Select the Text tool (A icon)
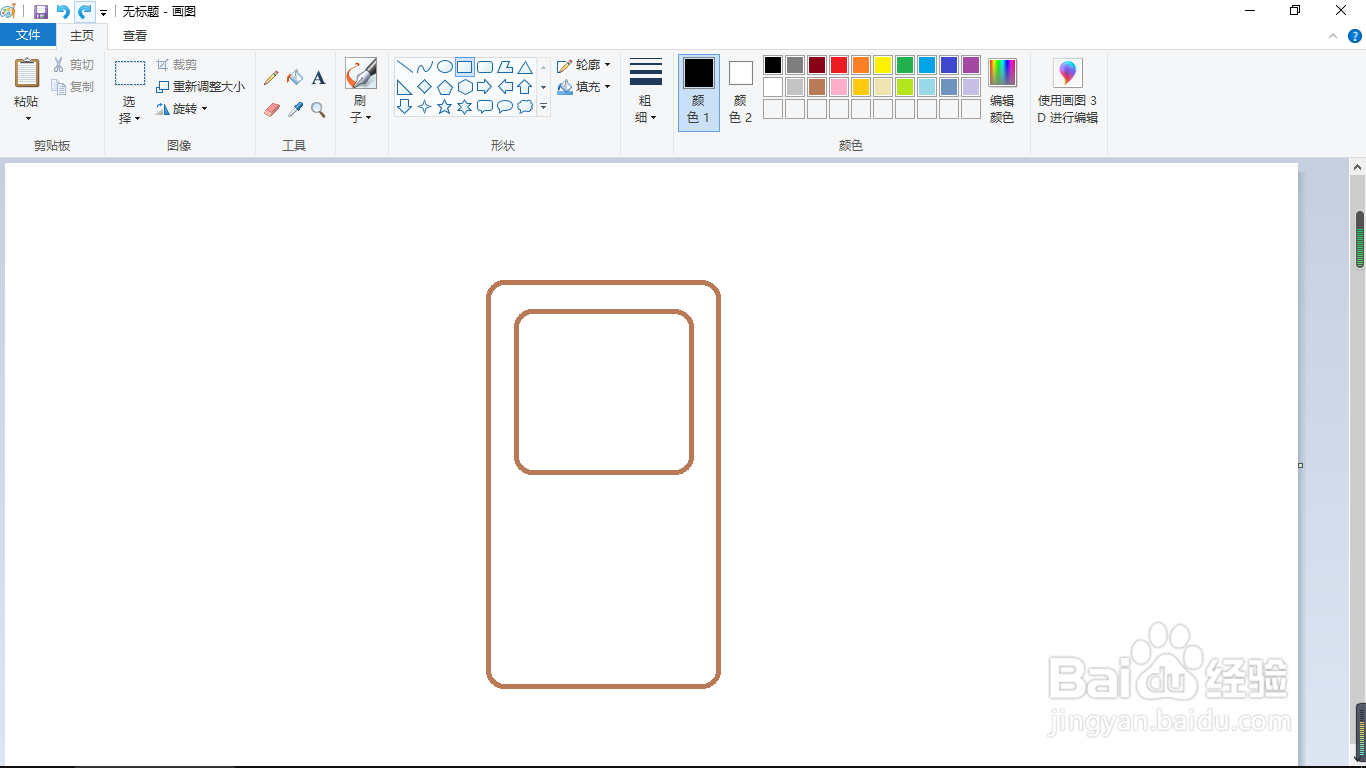The height and width of the screenshot is (768, 1366). [318, 78]
